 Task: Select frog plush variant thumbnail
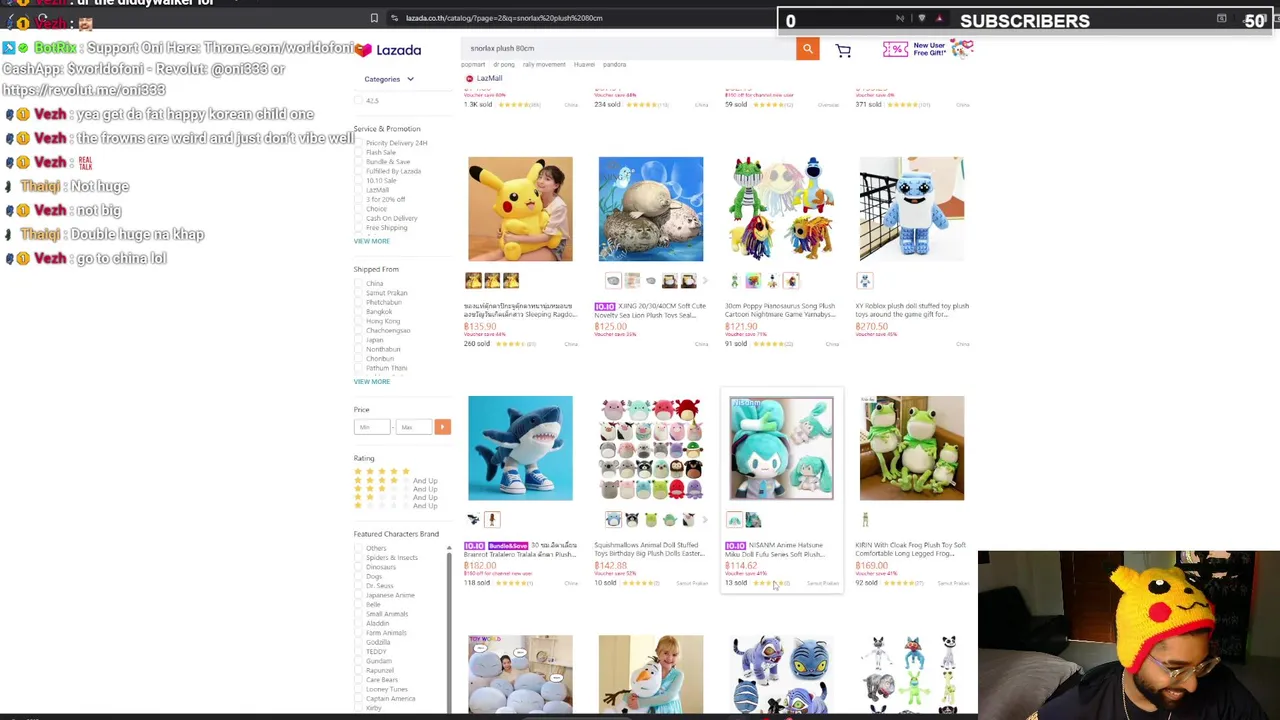[865, 520]
